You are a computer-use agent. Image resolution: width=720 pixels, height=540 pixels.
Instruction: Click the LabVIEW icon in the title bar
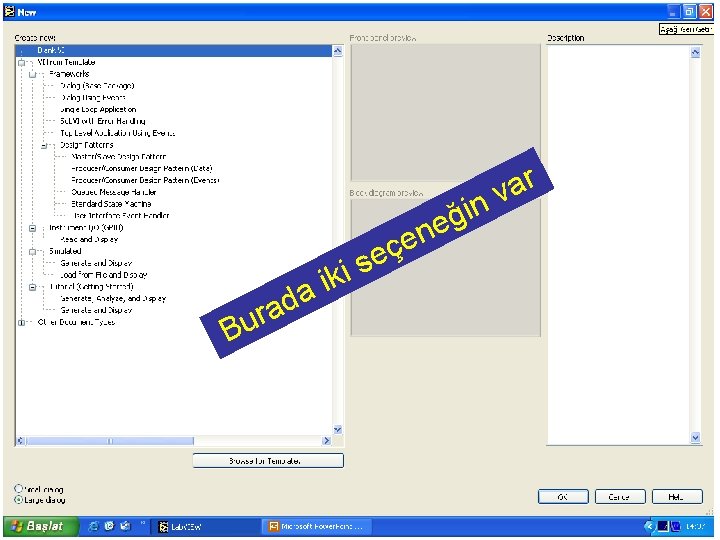(10, 12)
